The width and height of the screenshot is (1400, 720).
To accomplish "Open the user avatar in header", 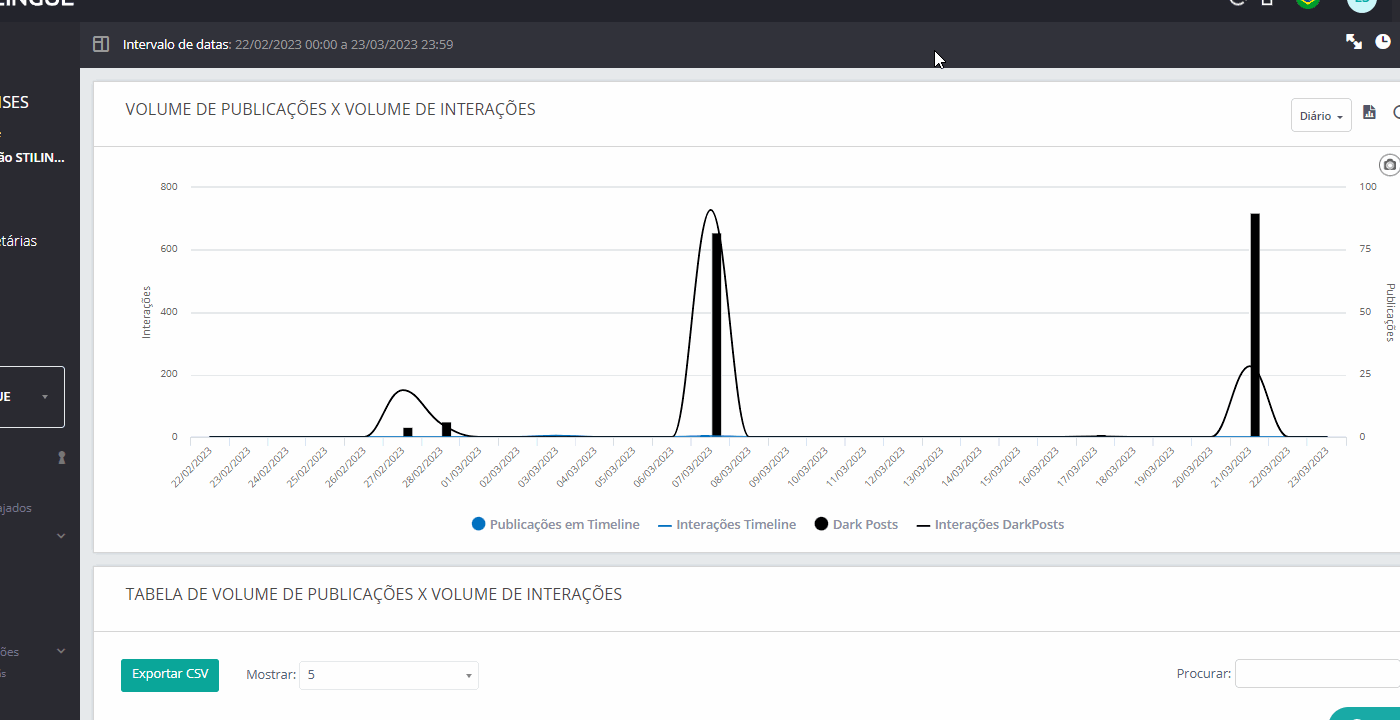I will 1361,3.
